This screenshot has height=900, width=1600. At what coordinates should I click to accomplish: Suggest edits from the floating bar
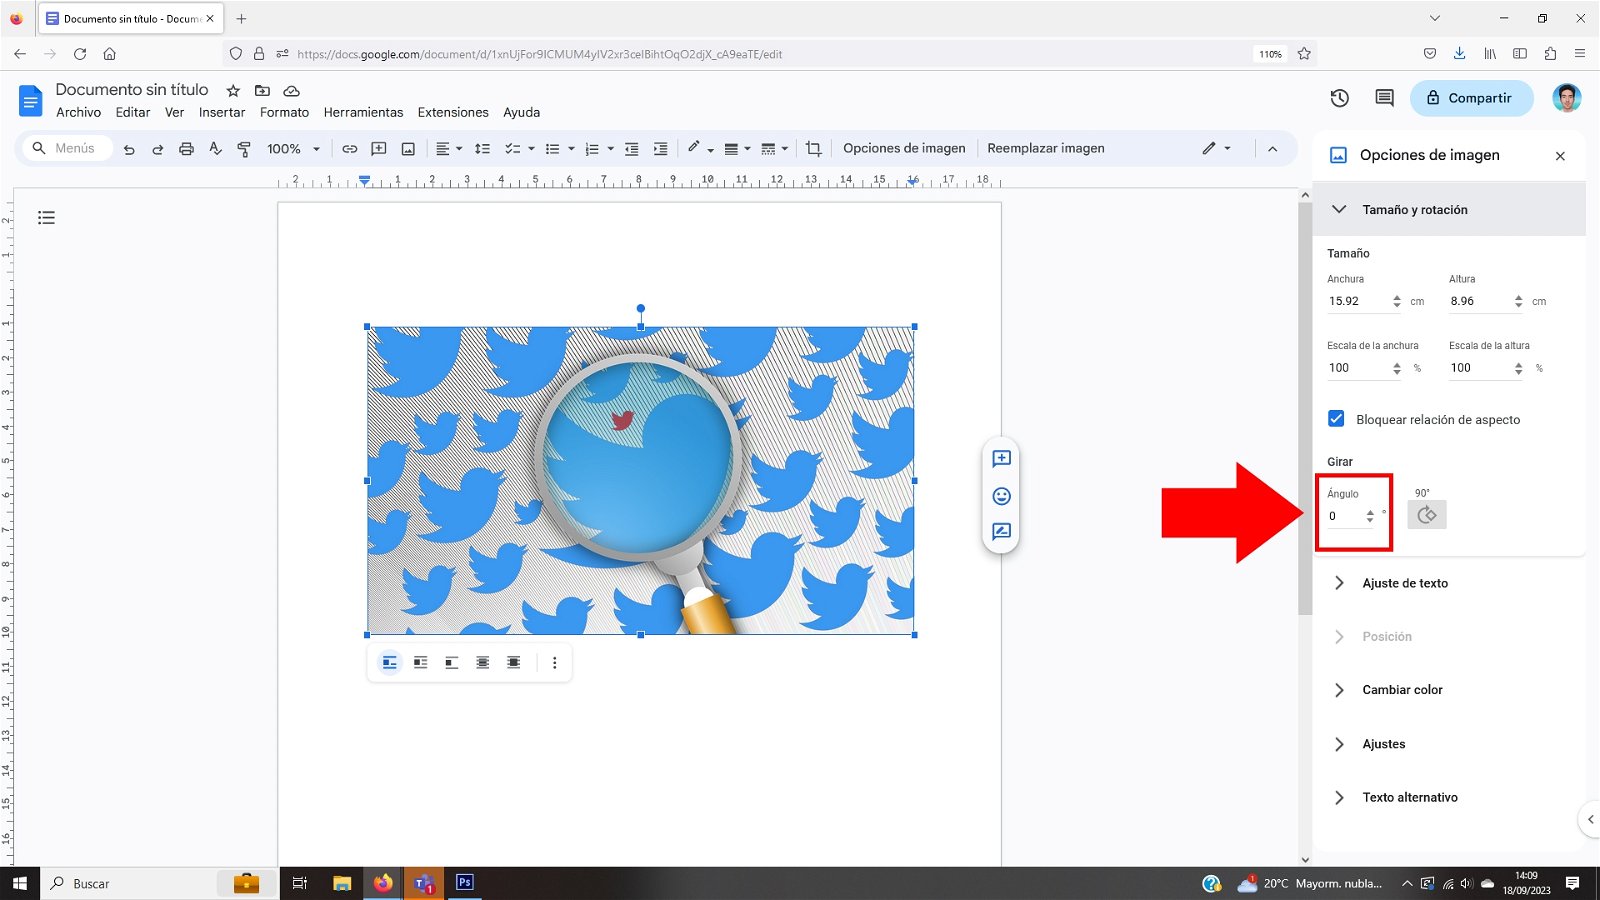point(1001,532)
